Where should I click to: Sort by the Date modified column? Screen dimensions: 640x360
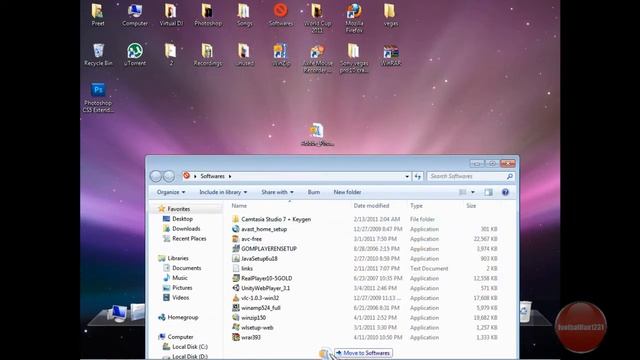click(371, 206)
